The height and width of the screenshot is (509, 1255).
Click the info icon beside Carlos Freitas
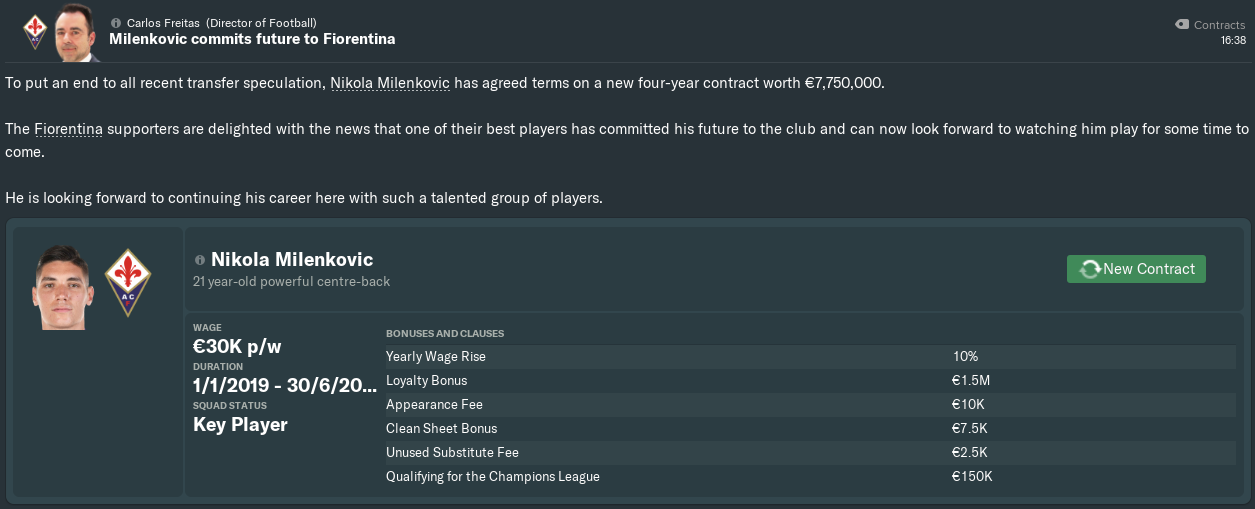(x=116, y=22)
